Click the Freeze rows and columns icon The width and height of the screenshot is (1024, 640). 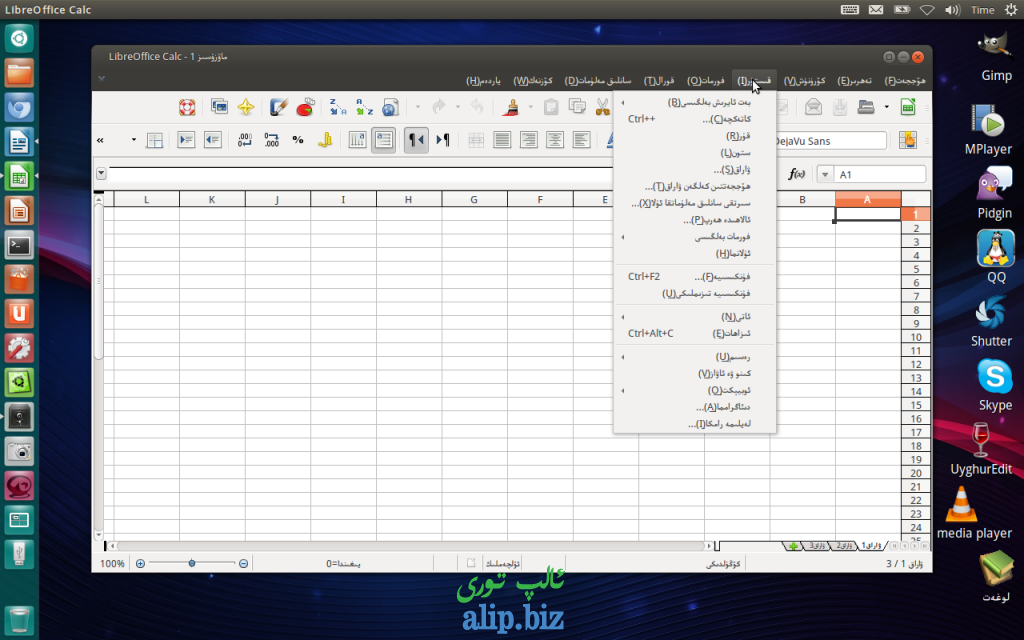pyautogui.click(x=154, y=140)
